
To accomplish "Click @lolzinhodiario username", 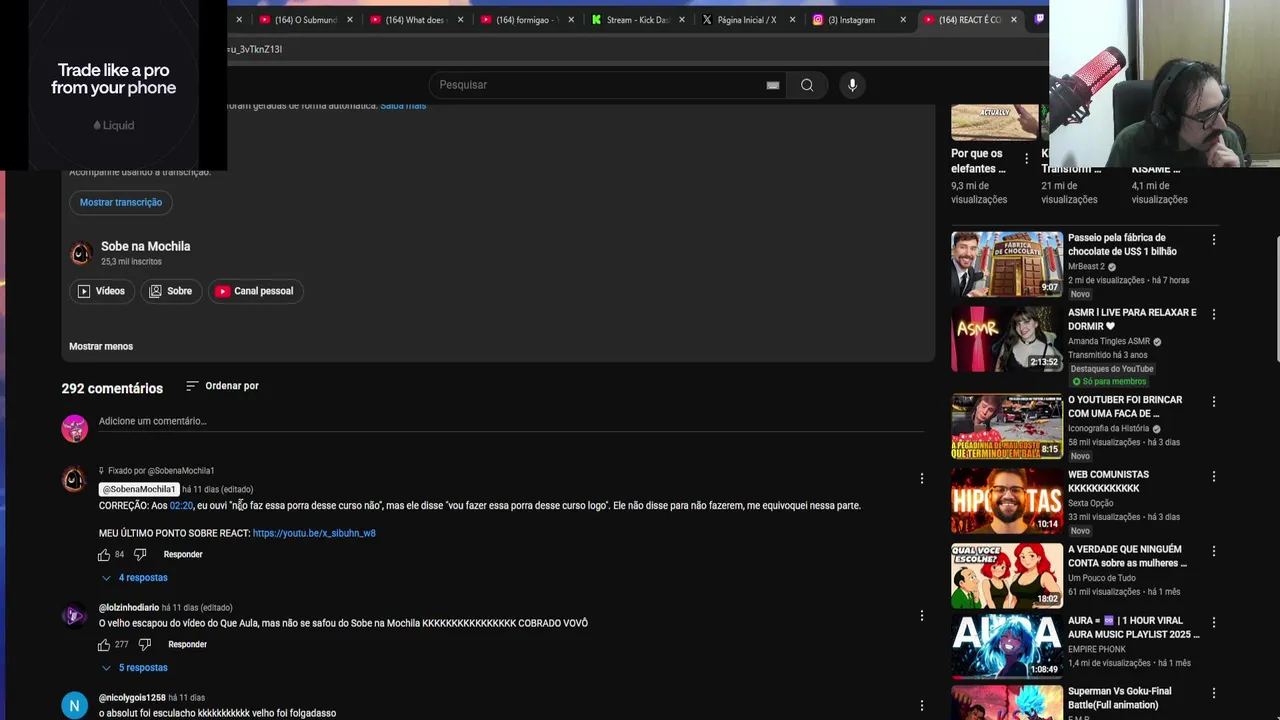I will [129, 608].
